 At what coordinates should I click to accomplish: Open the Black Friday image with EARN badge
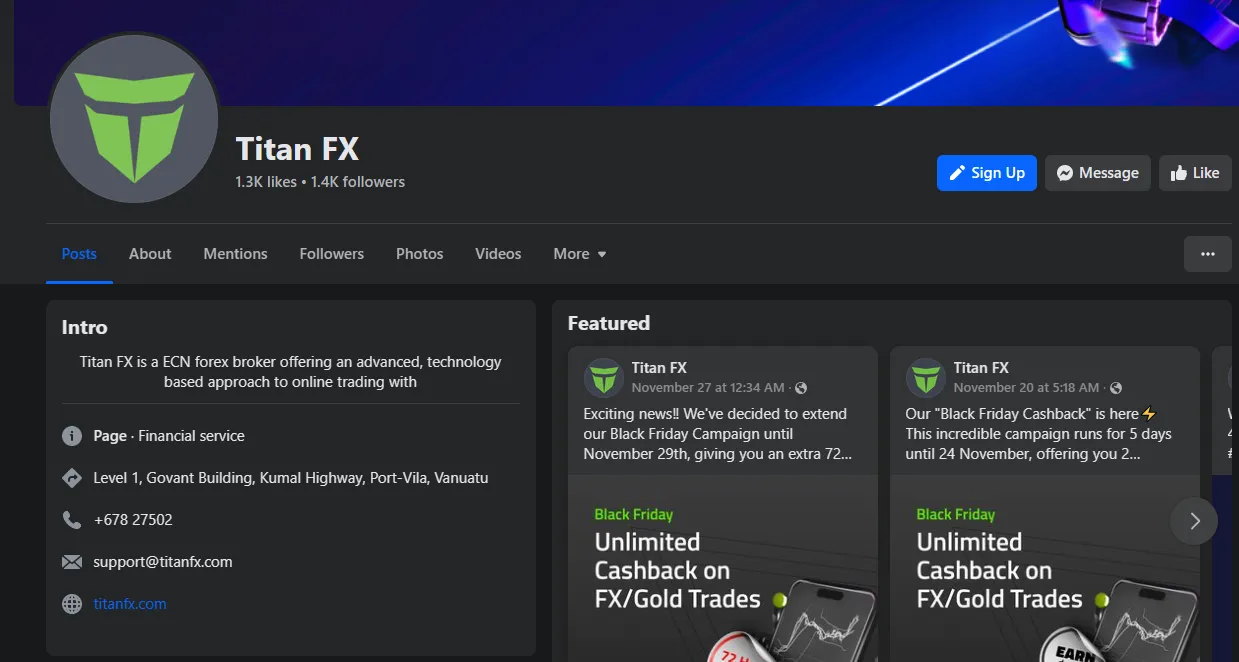pyautogui.click(x=1045, y=568)
